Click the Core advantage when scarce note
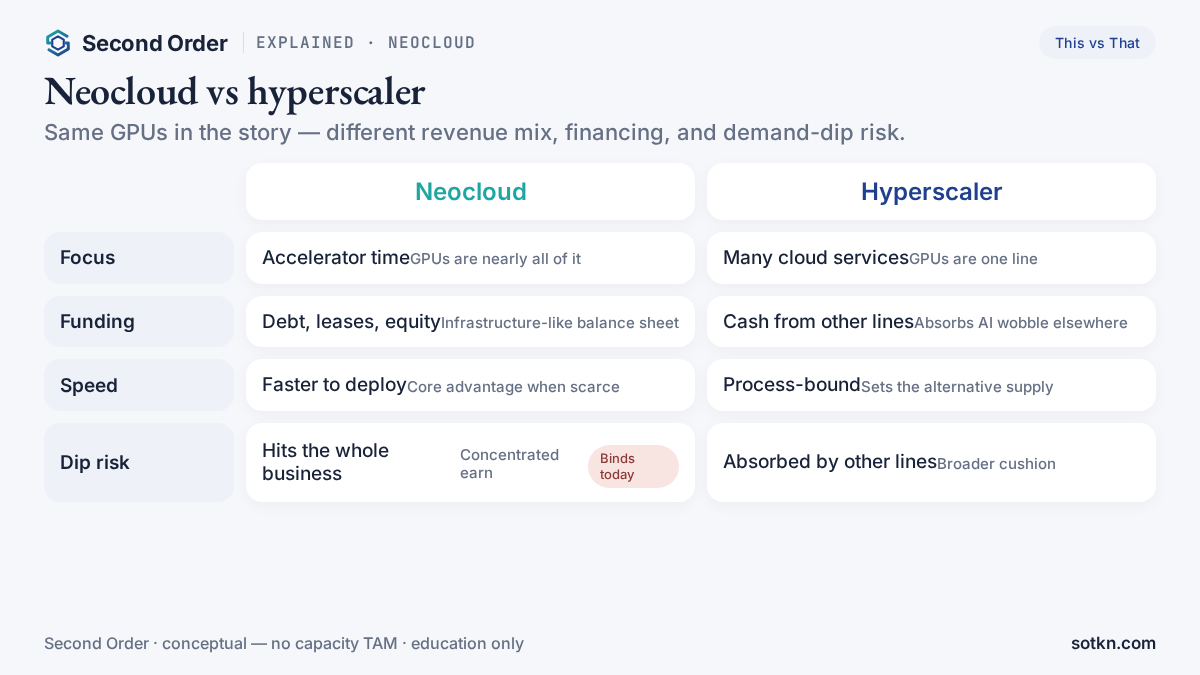This screenshot has height=675, width=1200. 513,387
